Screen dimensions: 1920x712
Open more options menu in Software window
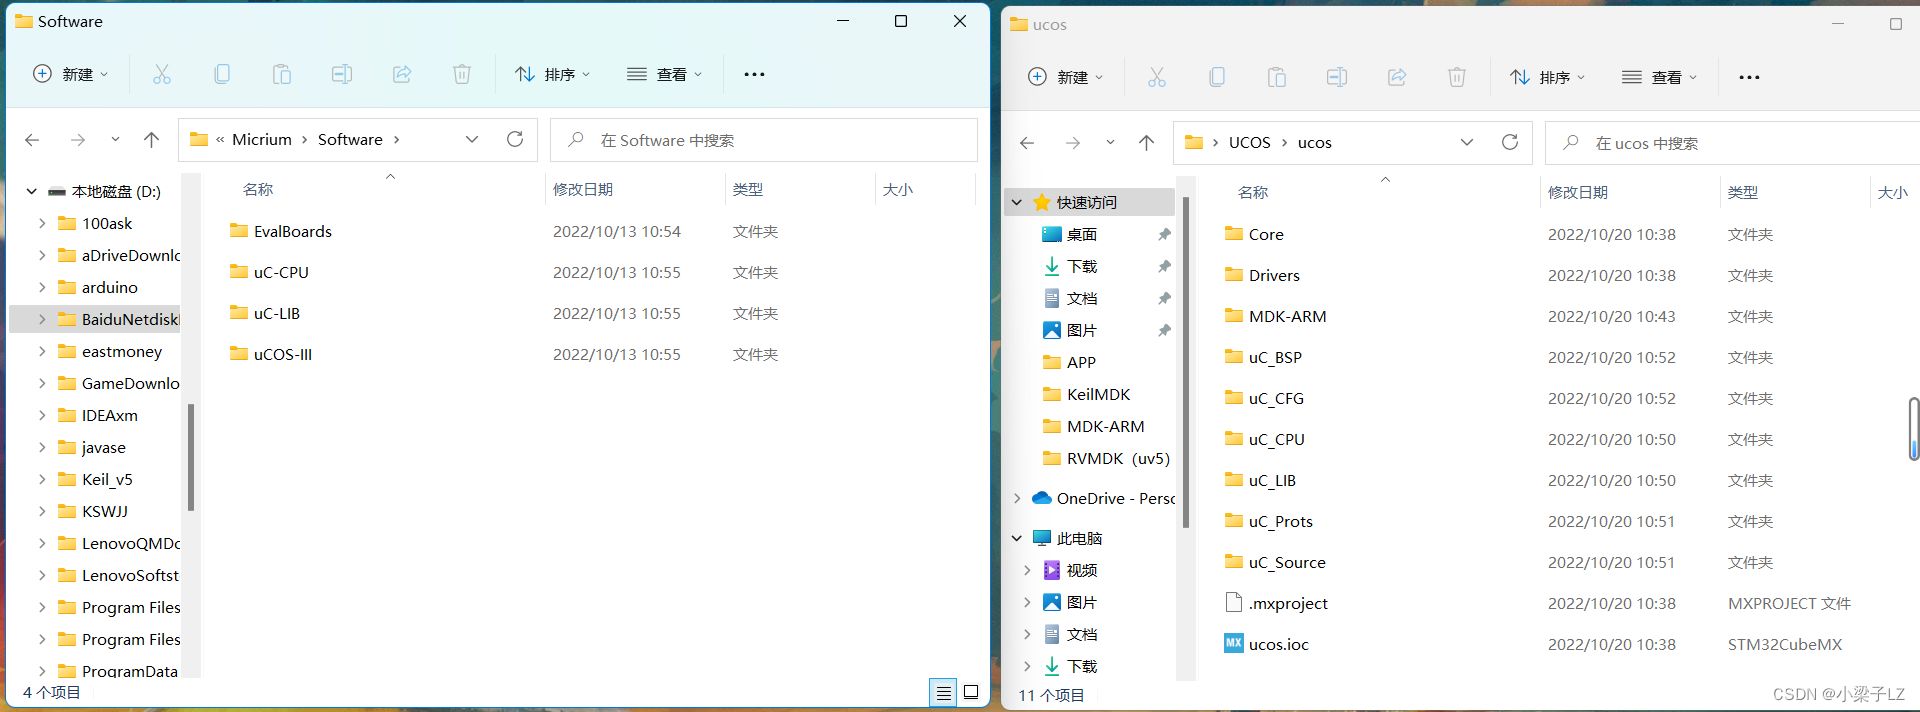(754, 74)
